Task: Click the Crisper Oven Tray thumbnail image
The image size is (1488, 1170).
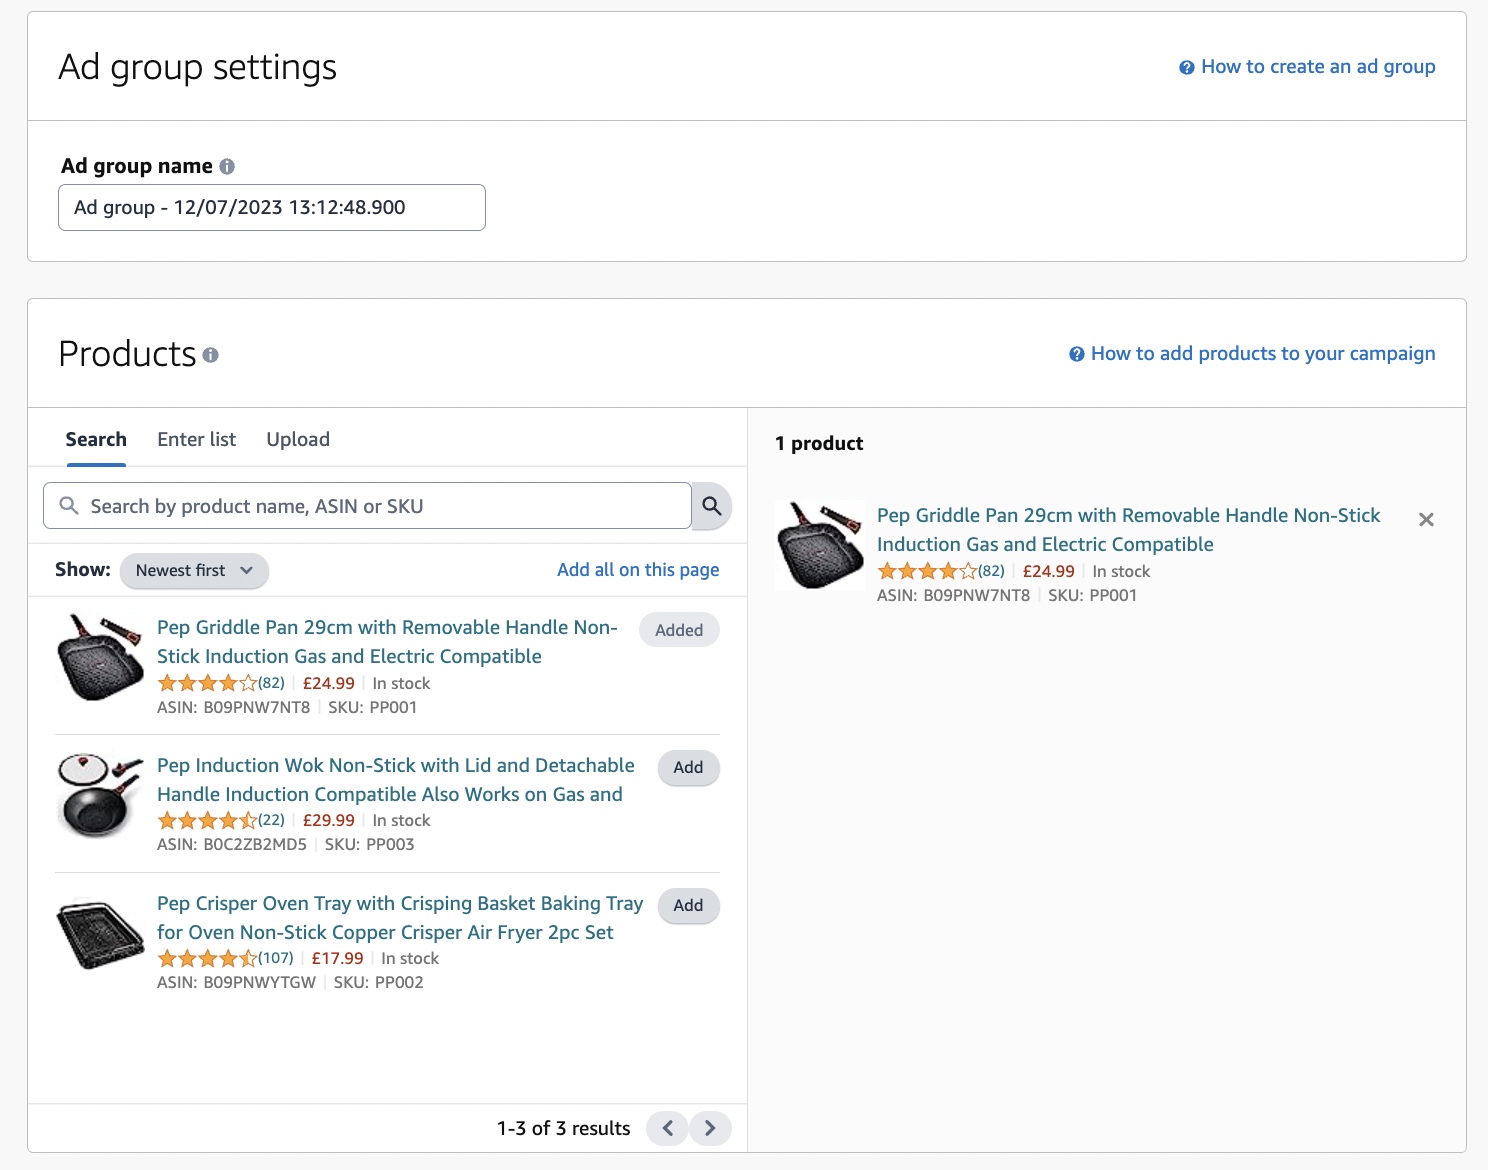Action: click(x=100, y=934)
